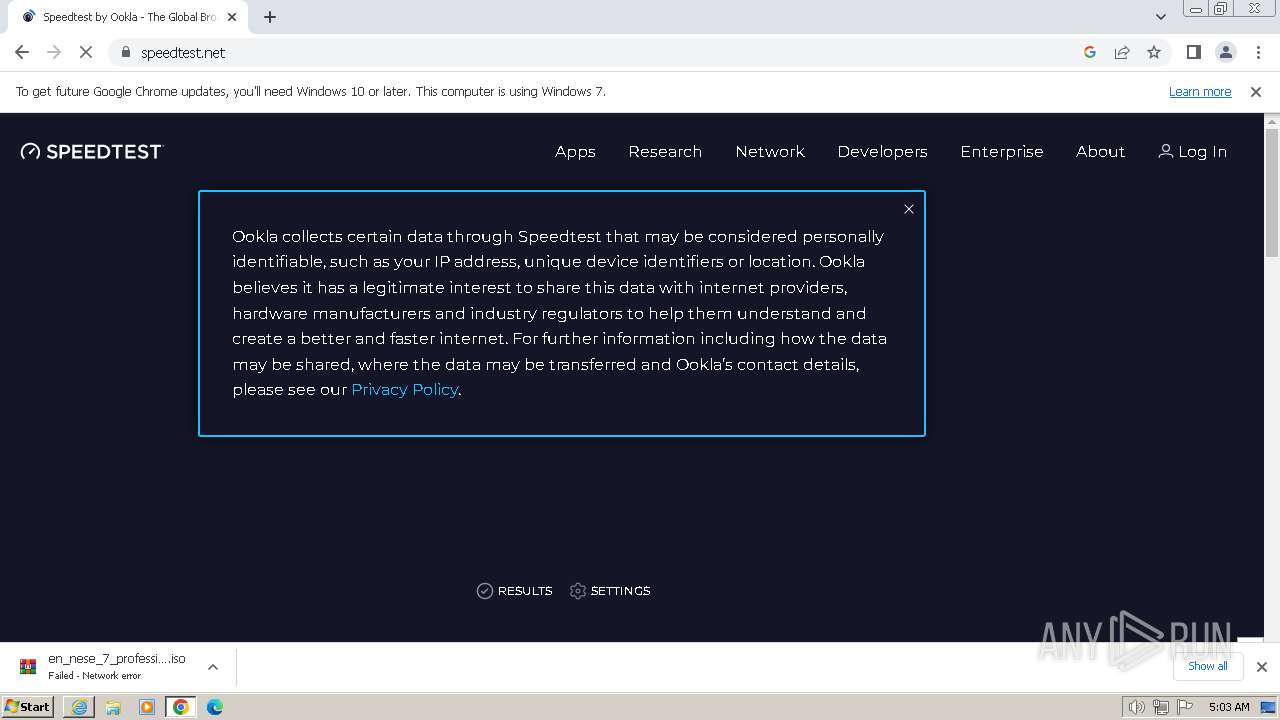Screen dimensions: 1280x720
Task: Close the Ookla privacy notice
Action: click(x=909, y=209)
